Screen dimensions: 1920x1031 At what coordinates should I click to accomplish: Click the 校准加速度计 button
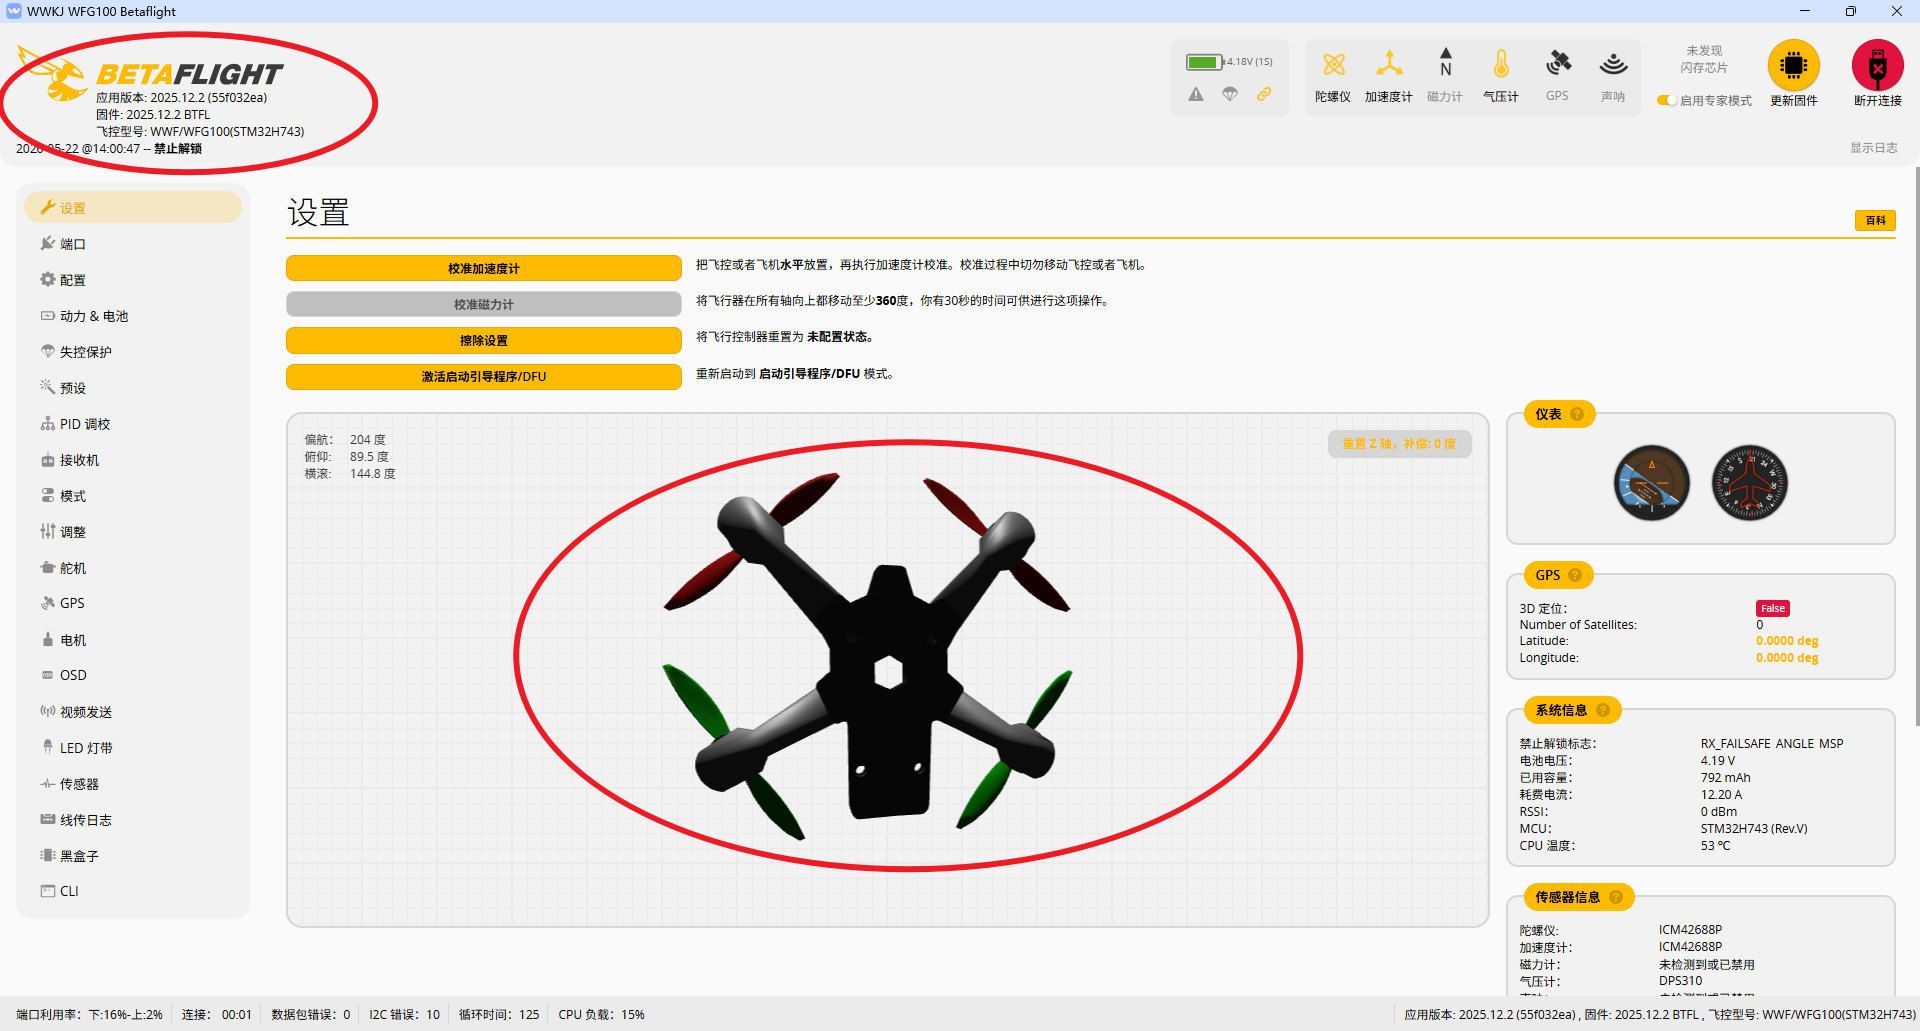(x=484, y=268)
